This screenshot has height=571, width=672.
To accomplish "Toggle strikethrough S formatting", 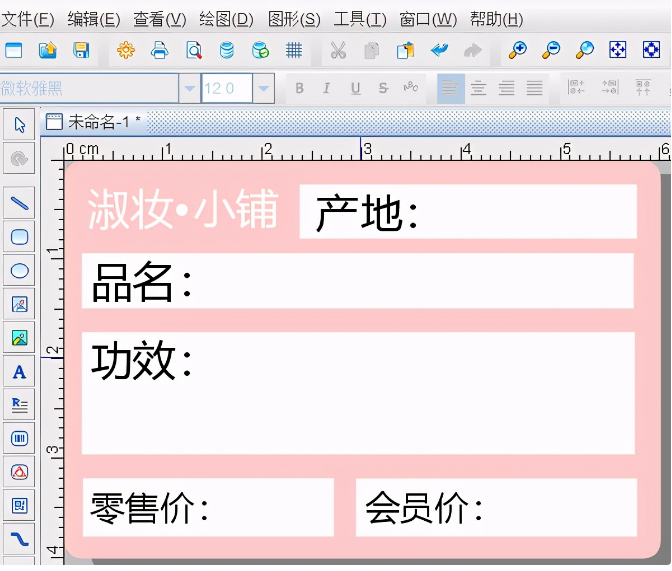I will click(383, 88).
